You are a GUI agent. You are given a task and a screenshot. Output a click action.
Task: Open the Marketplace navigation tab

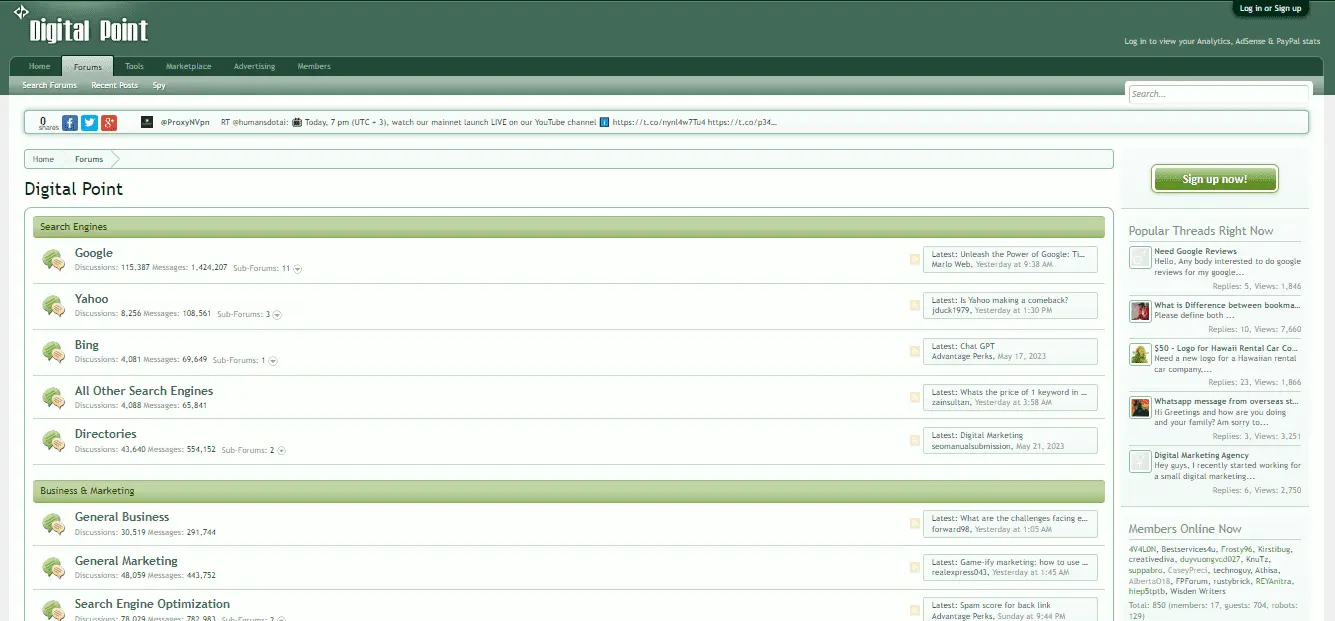coord(188,66)
